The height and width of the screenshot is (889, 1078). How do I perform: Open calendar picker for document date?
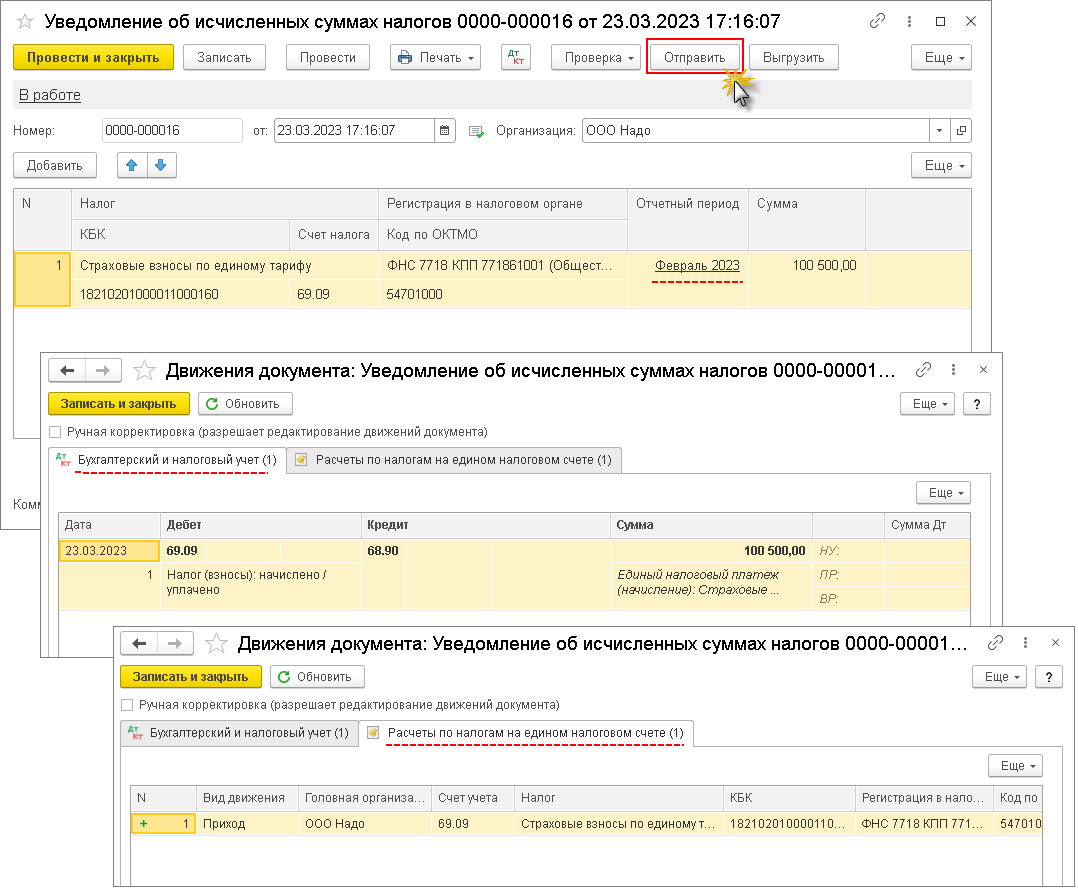click(x=445, y=131)
